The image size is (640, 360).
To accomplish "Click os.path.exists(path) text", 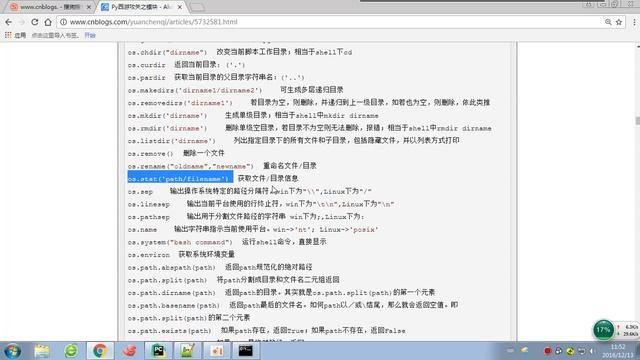I will [x=169, y=331].
